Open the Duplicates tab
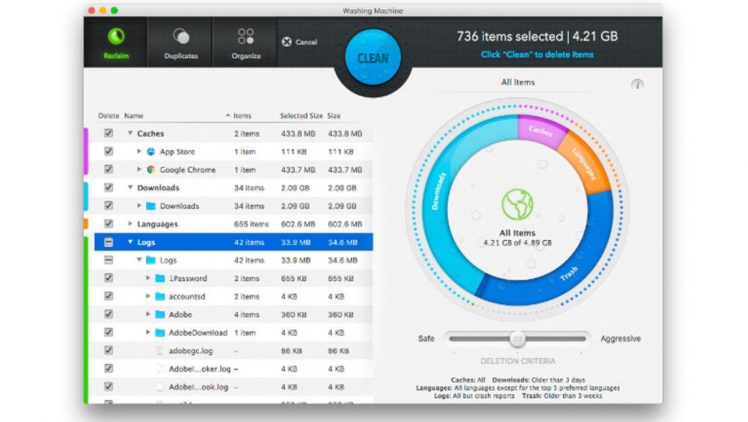Viewport: 748px width, 422px height. pyautogui.click(x=180, y=37)
